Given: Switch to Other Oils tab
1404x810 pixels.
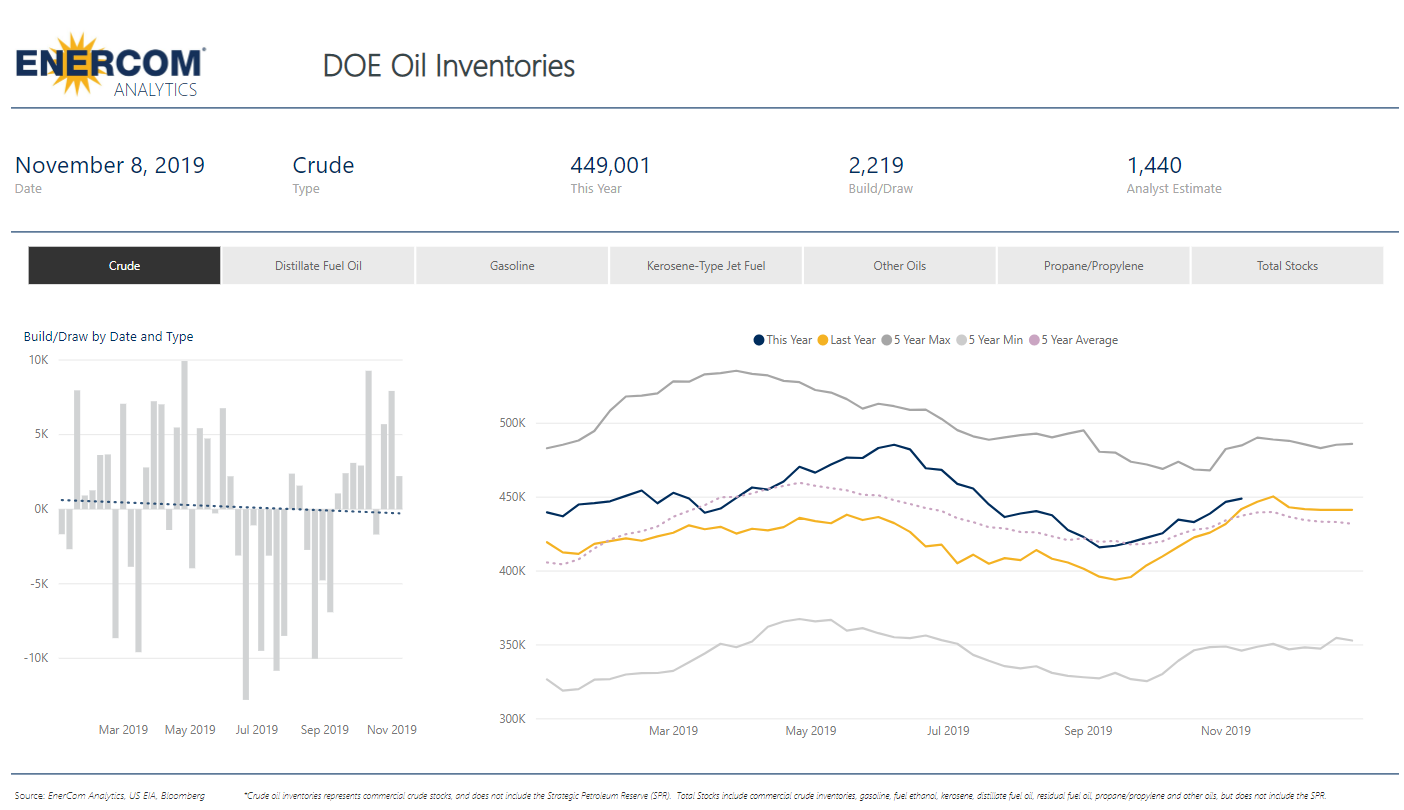Looking at the screenshot, I should pos(900,266).
